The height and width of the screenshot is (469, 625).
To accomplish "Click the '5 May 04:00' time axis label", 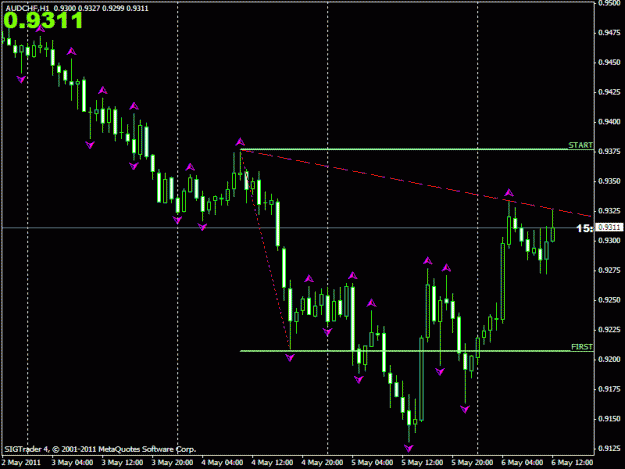I will (x=372, y=463).
